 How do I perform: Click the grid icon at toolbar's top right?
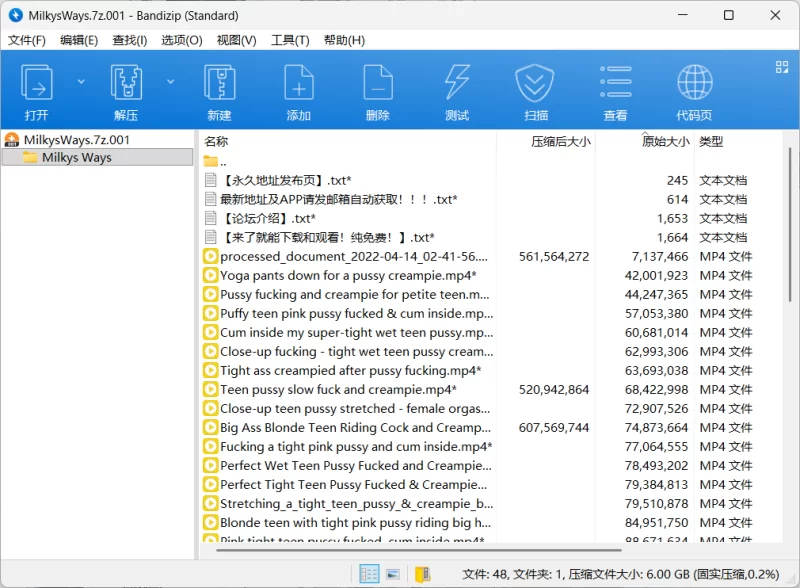tap(782, 67)
